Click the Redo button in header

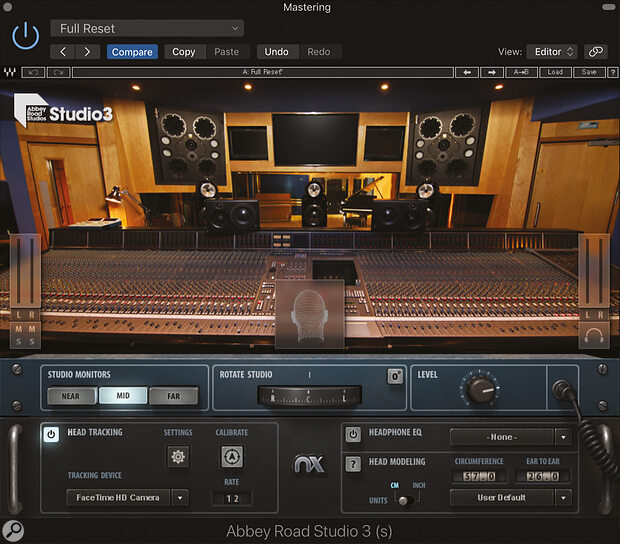[x=319, y=52]
